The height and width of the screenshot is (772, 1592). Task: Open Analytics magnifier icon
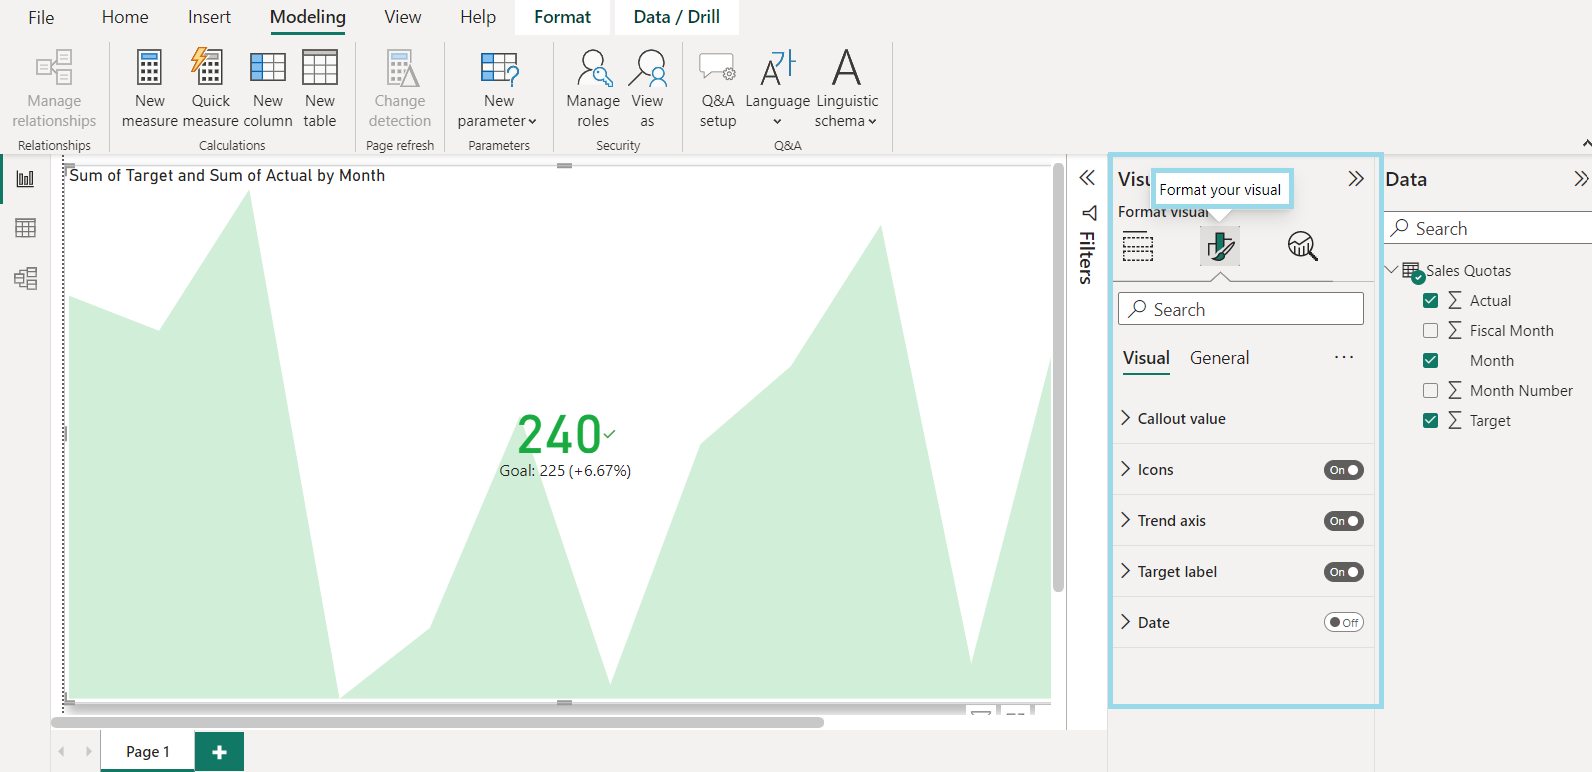pyautogui.click(x=1303, y=246)
